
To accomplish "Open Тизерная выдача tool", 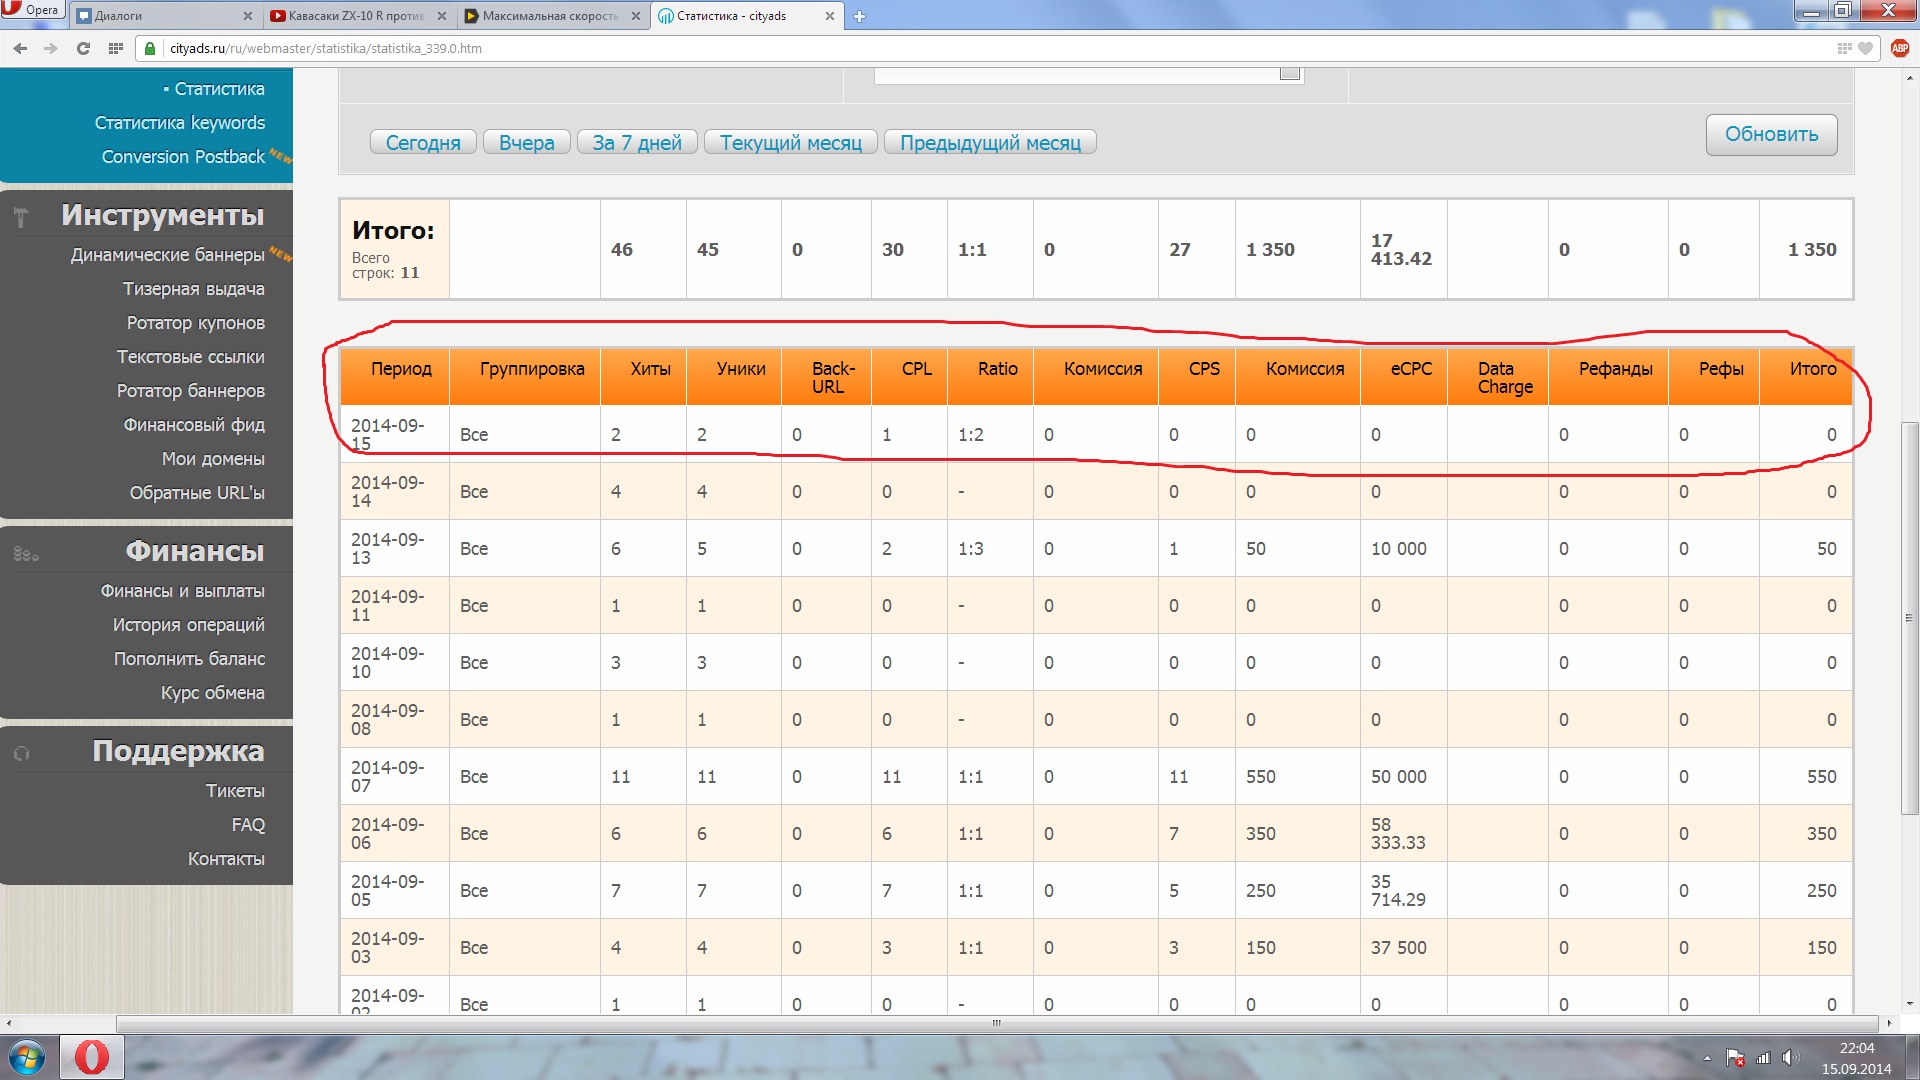I will 193,289.
